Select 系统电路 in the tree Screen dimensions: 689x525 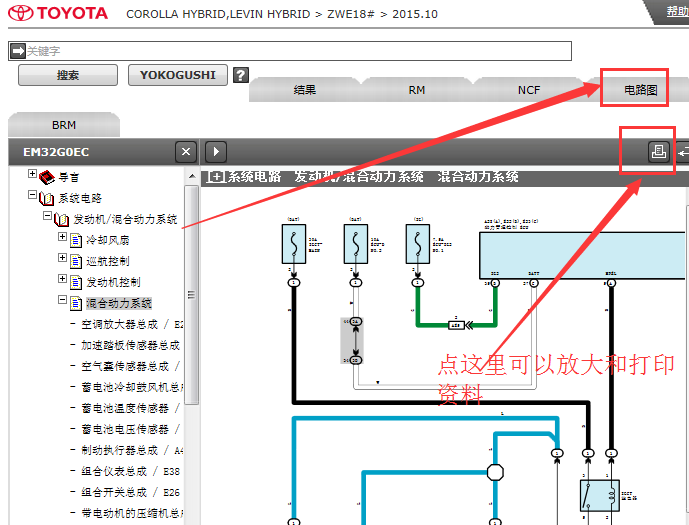point(80,199)
